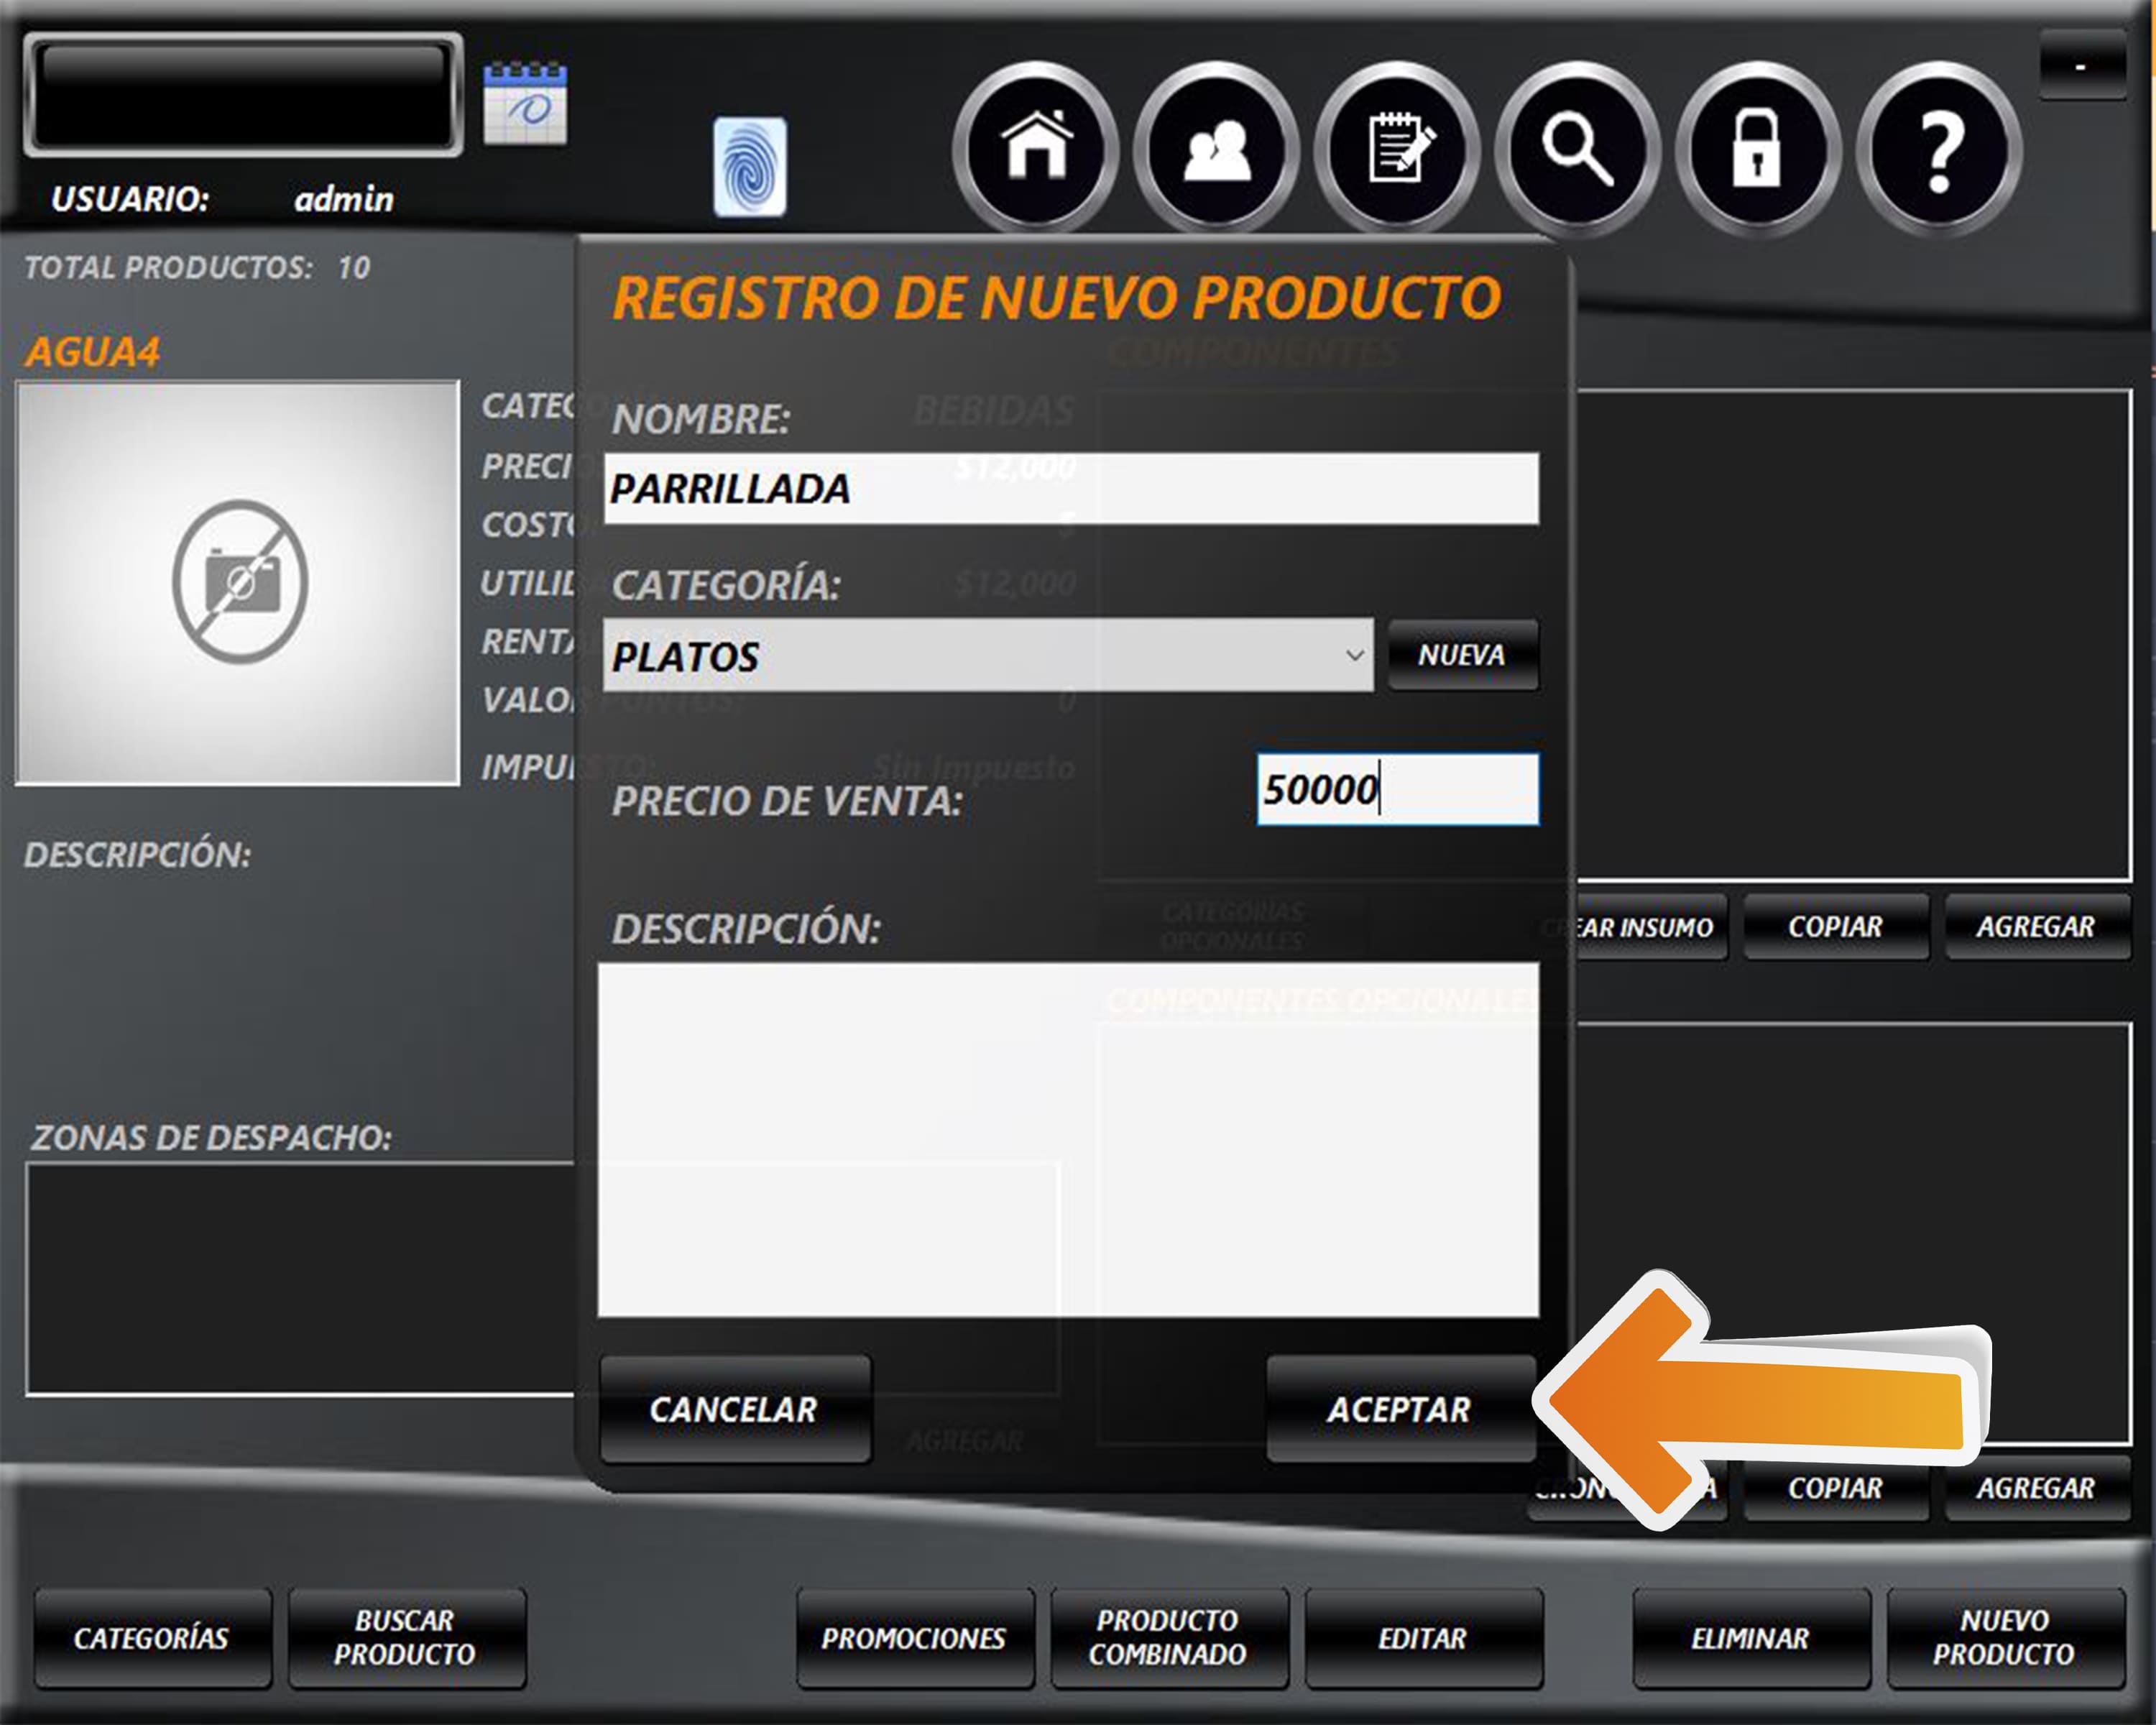The image size is (2156, 1725).
Task: Open the users/clients round icon
Action: pyautogui.click(x=1216, y=149)
